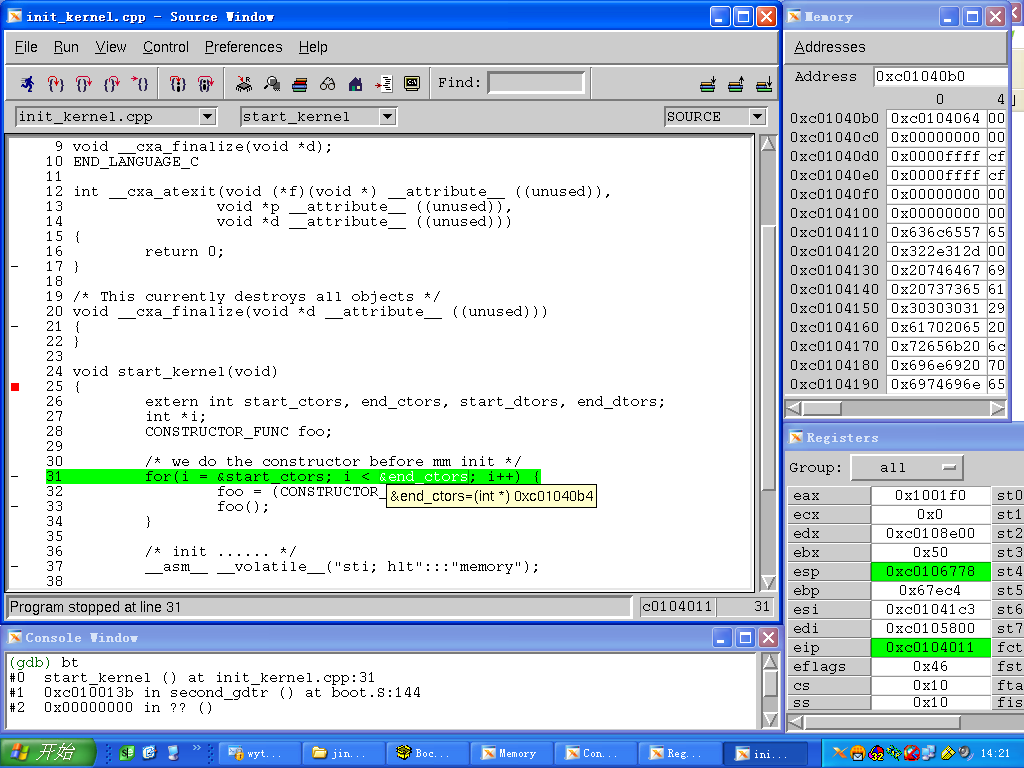Set a breakpoint at line 21
1024x768 pixels.
coord(15,327)
